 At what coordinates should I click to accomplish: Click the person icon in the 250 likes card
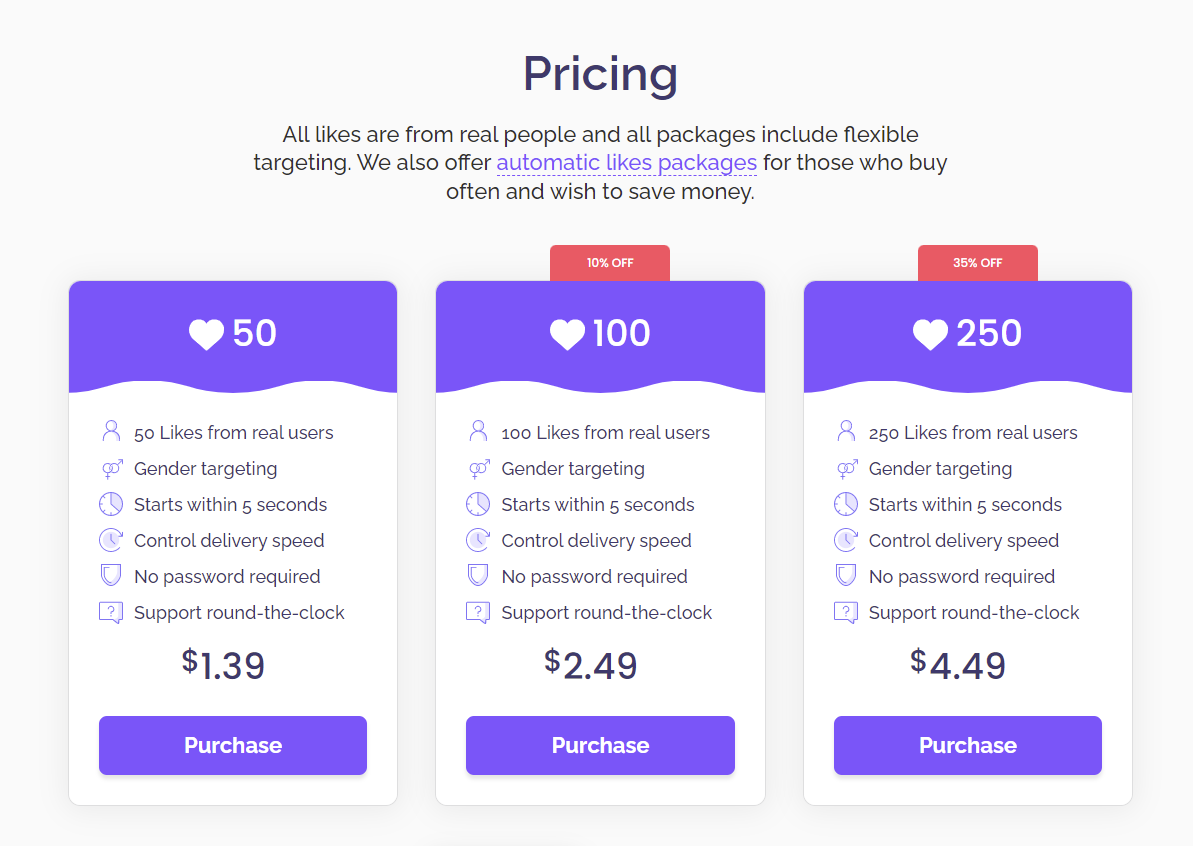pyautogui.click(x=846, y=432)
